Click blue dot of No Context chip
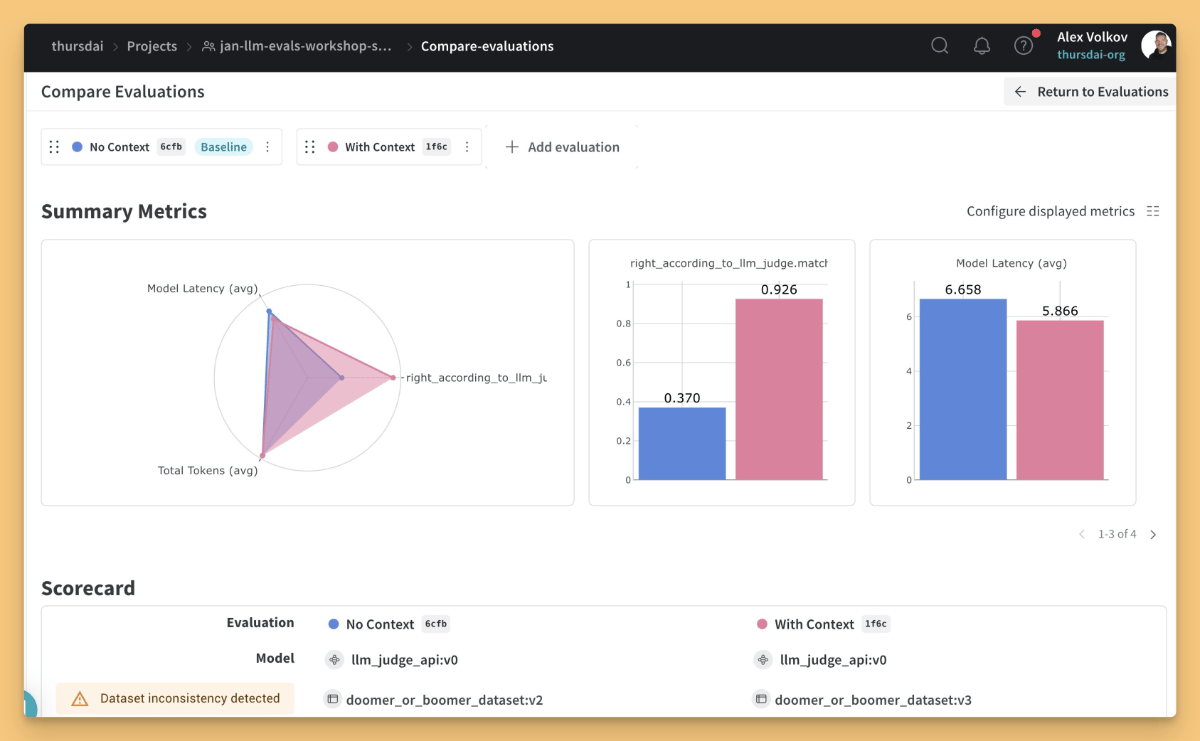 77,147
